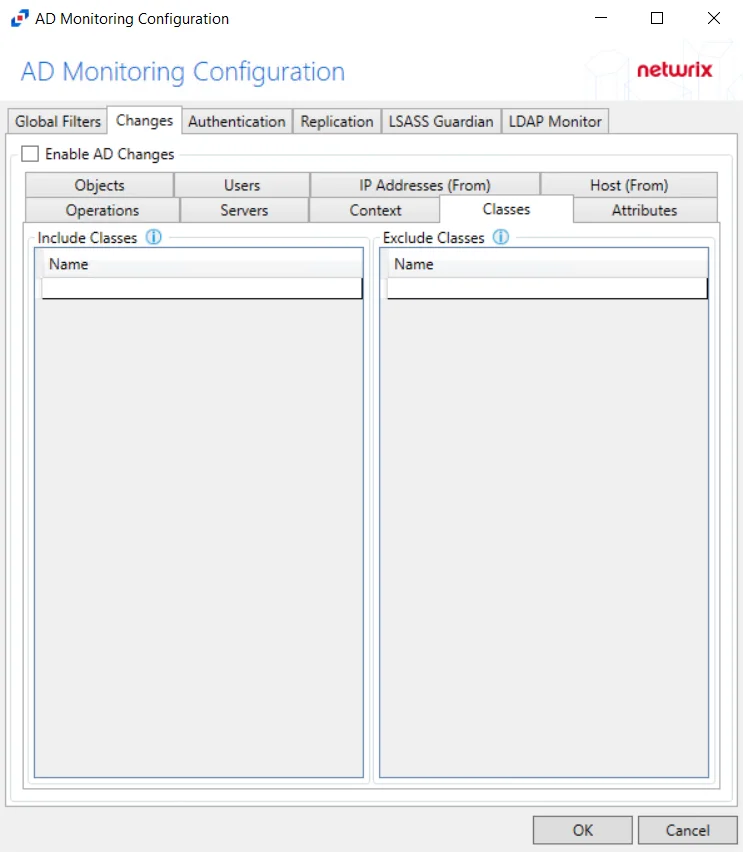This screenshot has height=852, width=743.
Task: Click the Exclude Classes name input row
Action: [x=547, y=289]
